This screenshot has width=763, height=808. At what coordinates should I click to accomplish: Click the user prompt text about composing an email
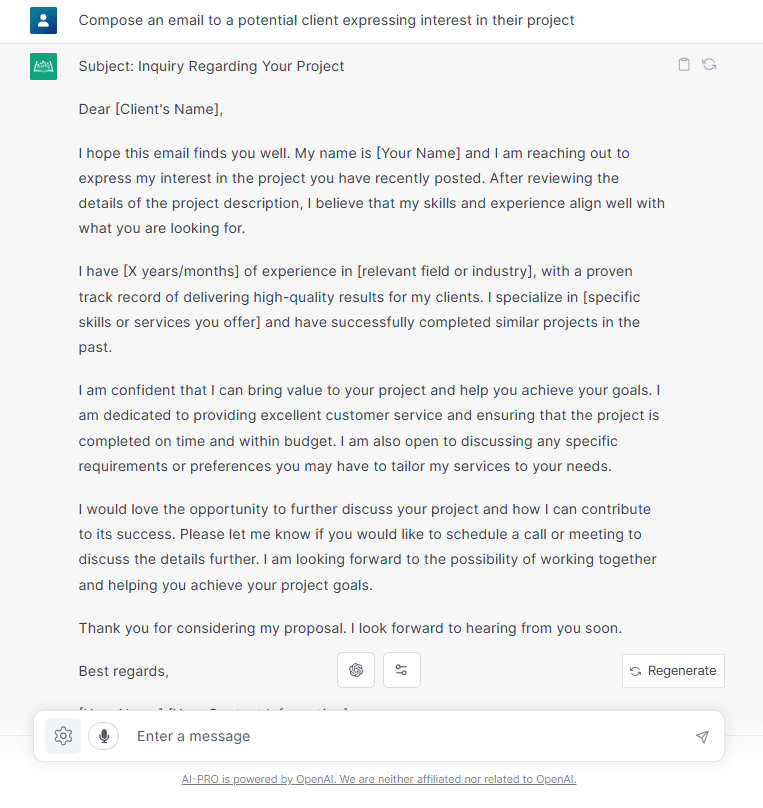pyautogui.click(x=326, y=20)
